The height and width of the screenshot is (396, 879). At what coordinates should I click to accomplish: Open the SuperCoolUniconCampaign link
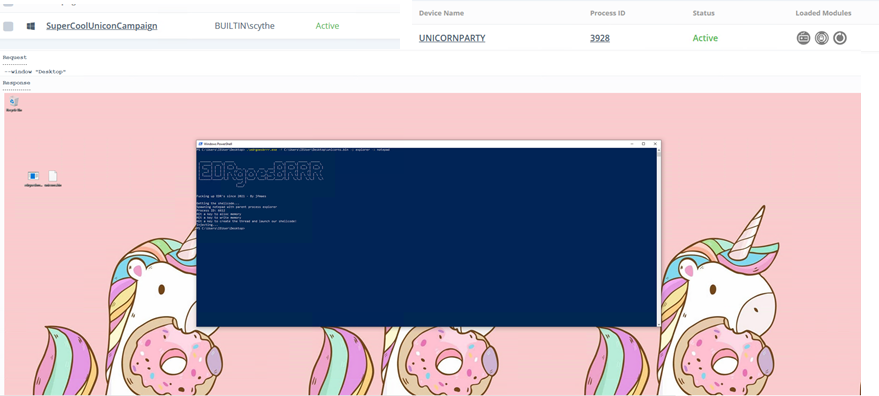[x=101, y=26]
